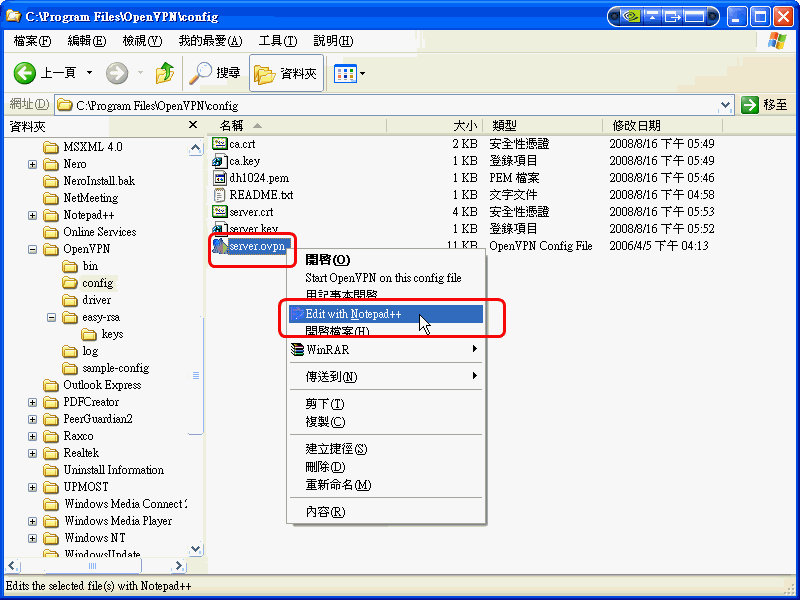Click the folder tree scroll-up arrow

click(x=195, y=148)
